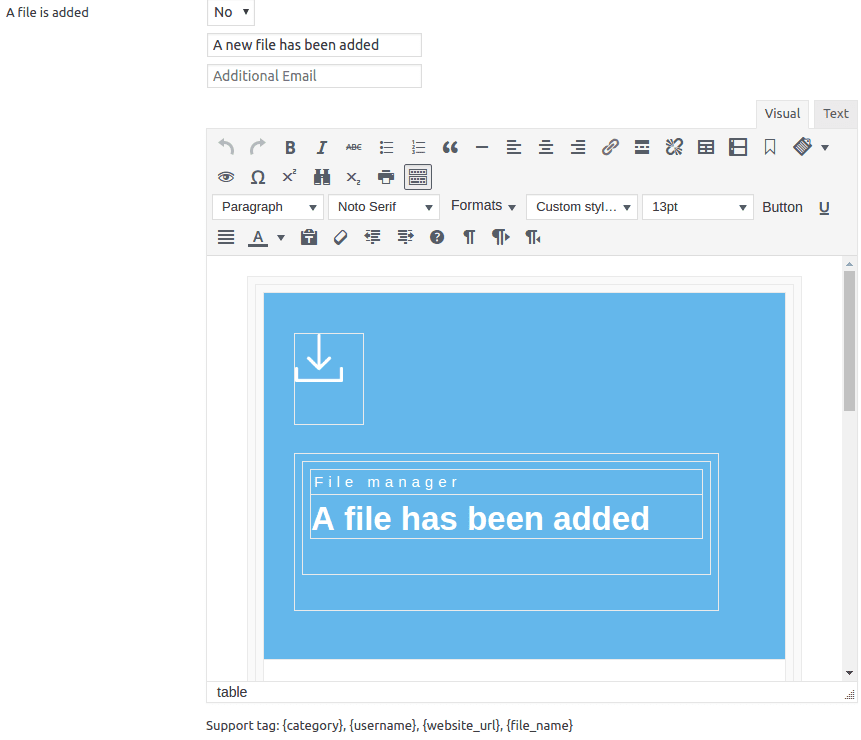Open the Formats menu

coord(483,206)
